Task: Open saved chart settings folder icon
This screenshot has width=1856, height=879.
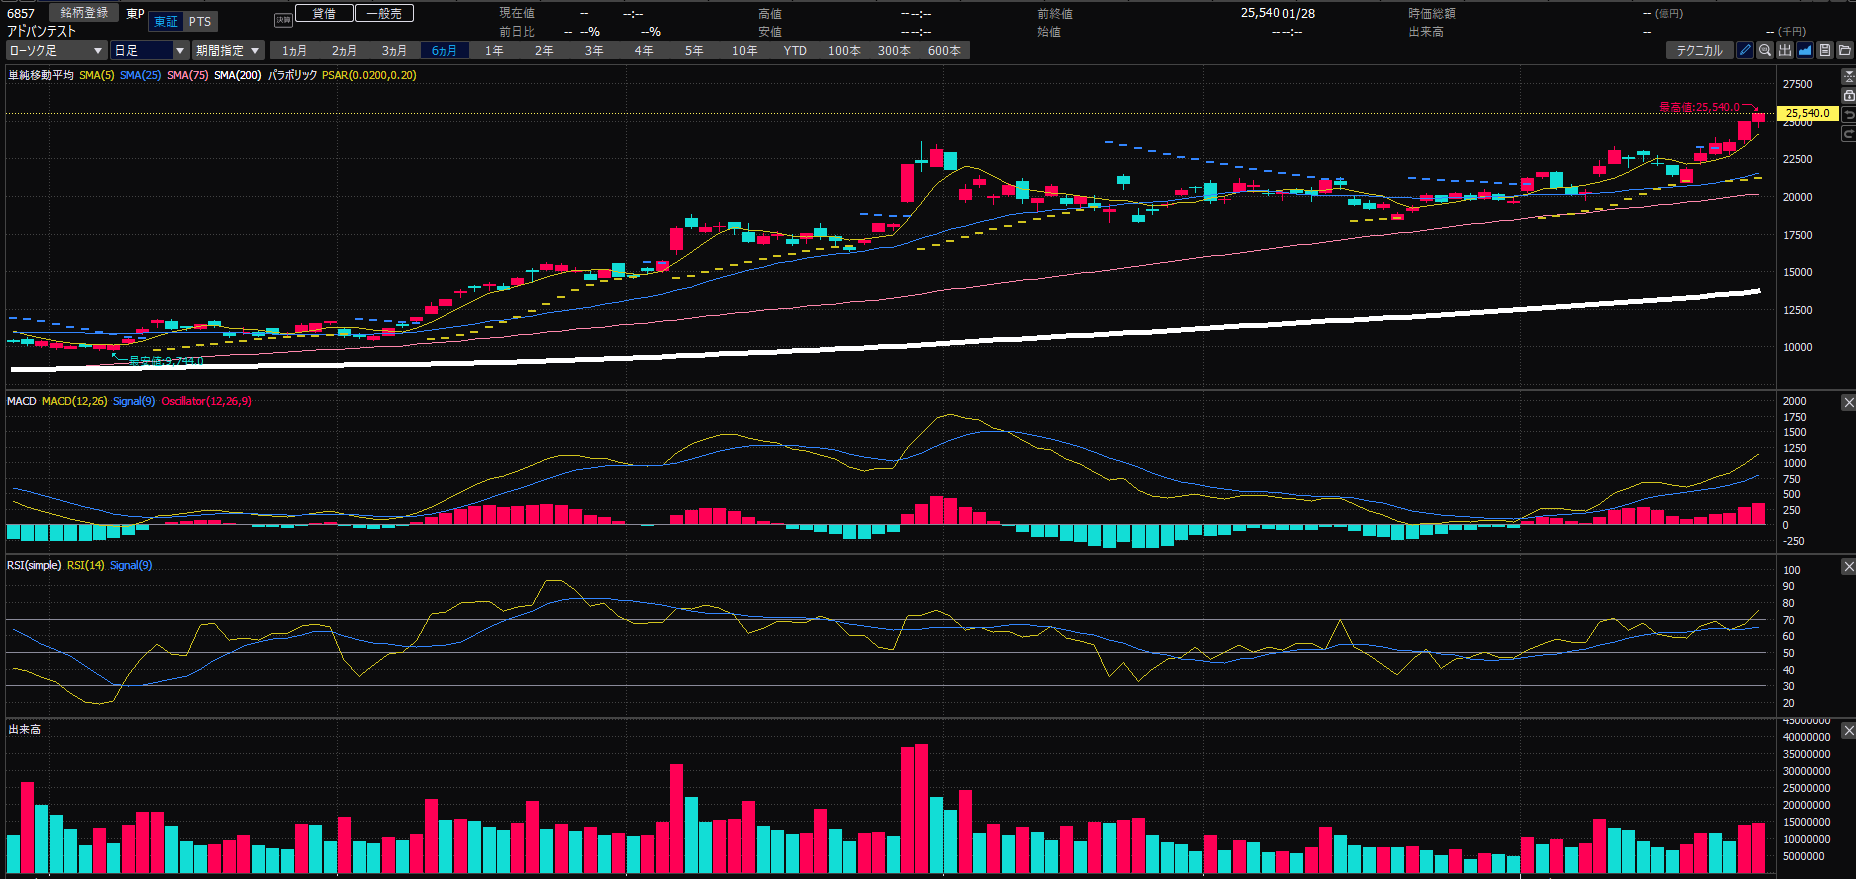Action: click(x=1845, y=50)
